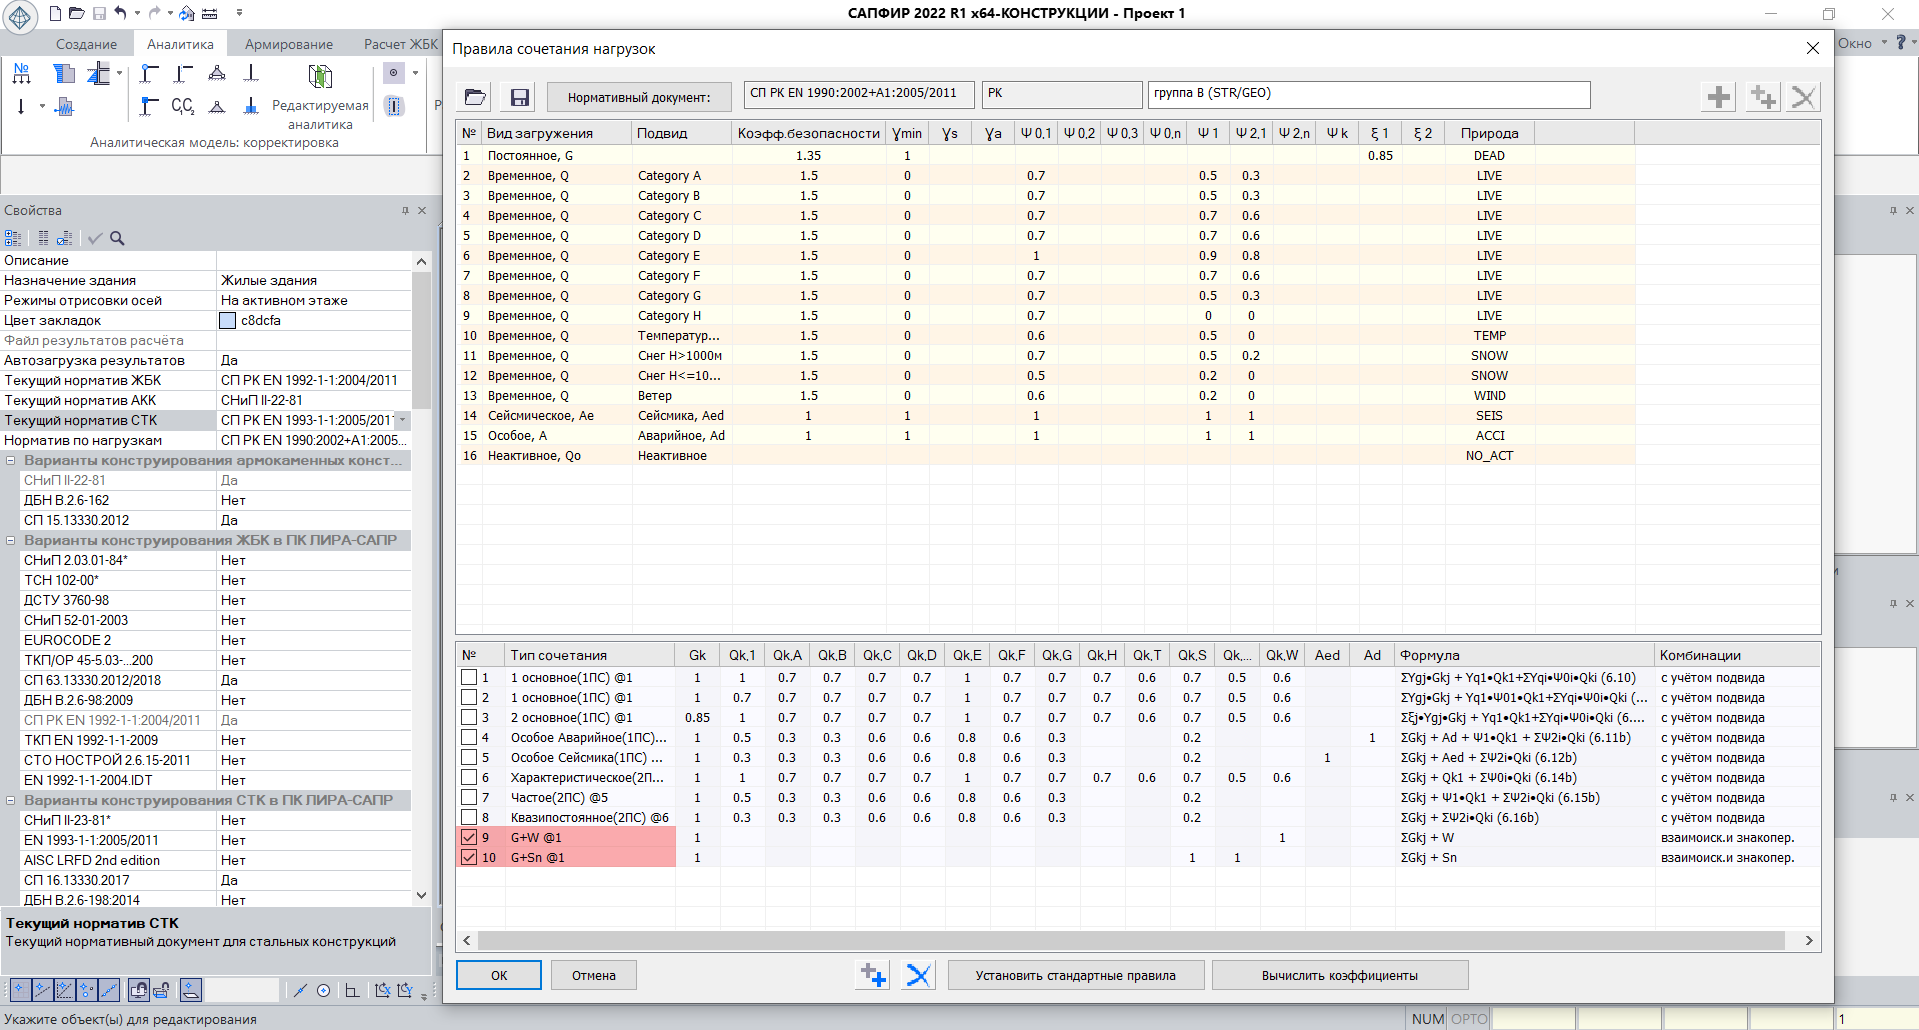Click the c8dcfa bookmark color swatch
Viewport: 1919px width, 1030px height.
[228, 320]
